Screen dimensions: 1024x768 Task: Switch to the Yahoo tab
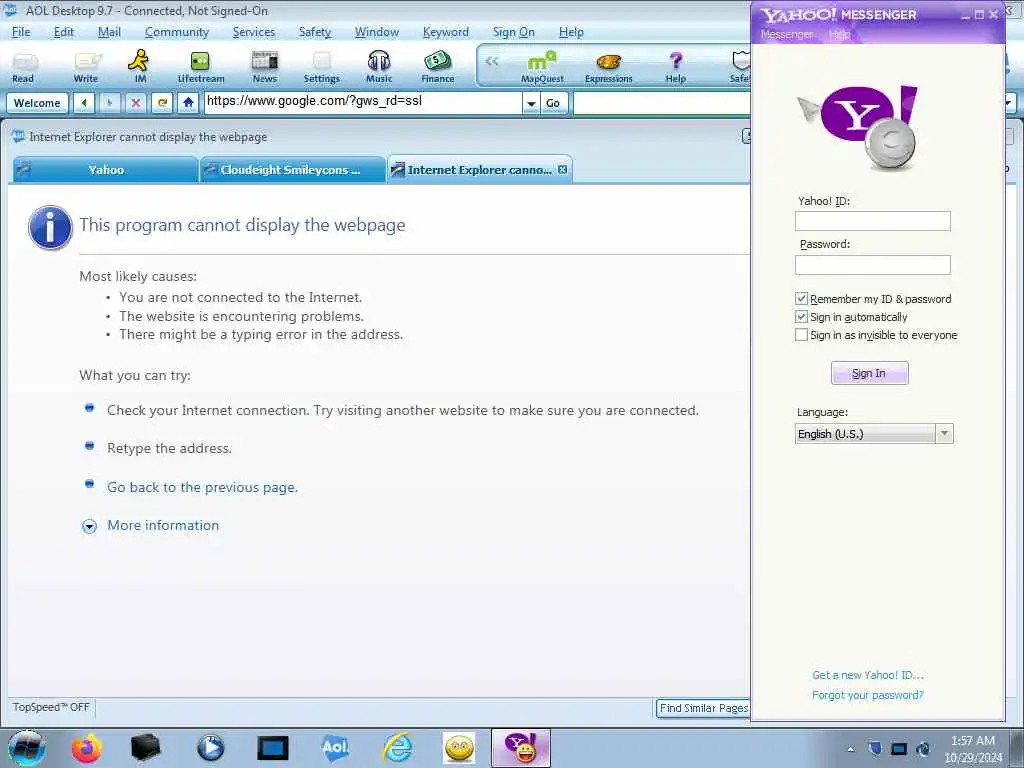[x=106, y=170]
